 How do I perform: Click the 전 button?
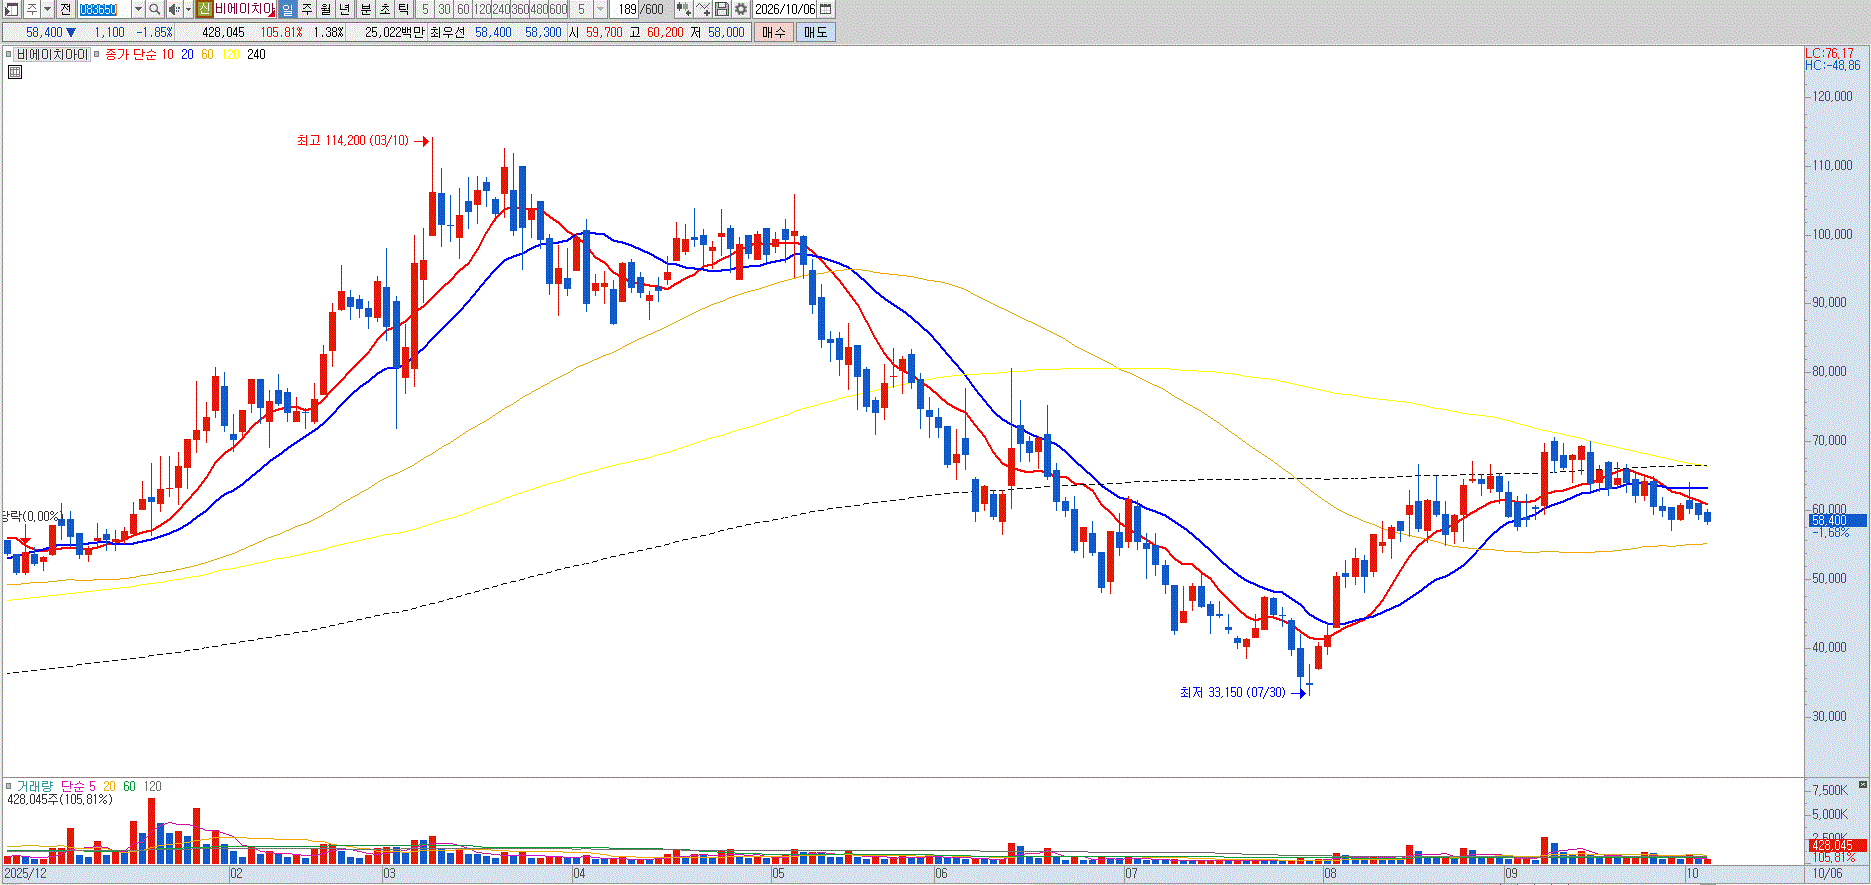pyautogui.click(x=66, y=9)
